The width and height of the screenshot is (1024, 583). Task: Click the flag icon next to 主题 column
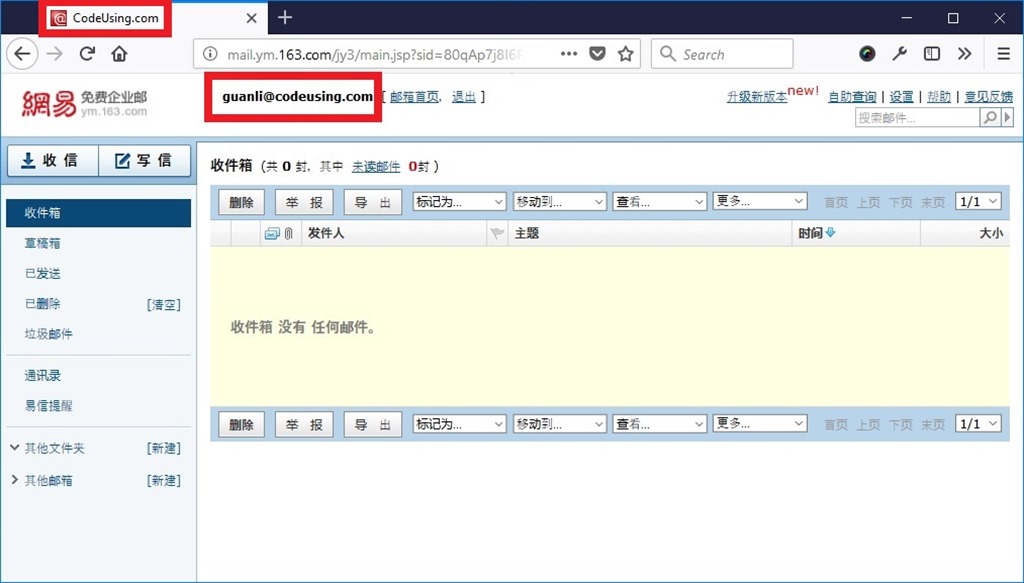click(497, 232)
